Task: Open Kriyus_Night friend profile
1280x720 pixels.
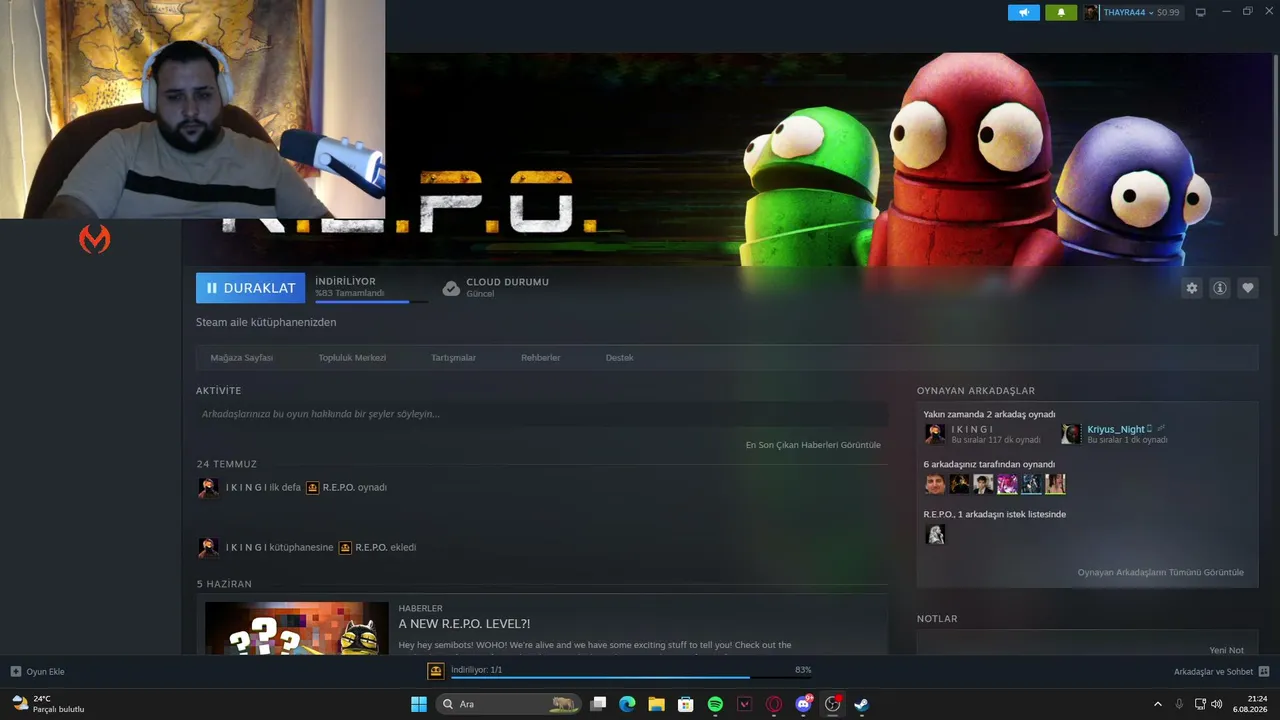Action: click(x=1116, y=429)
